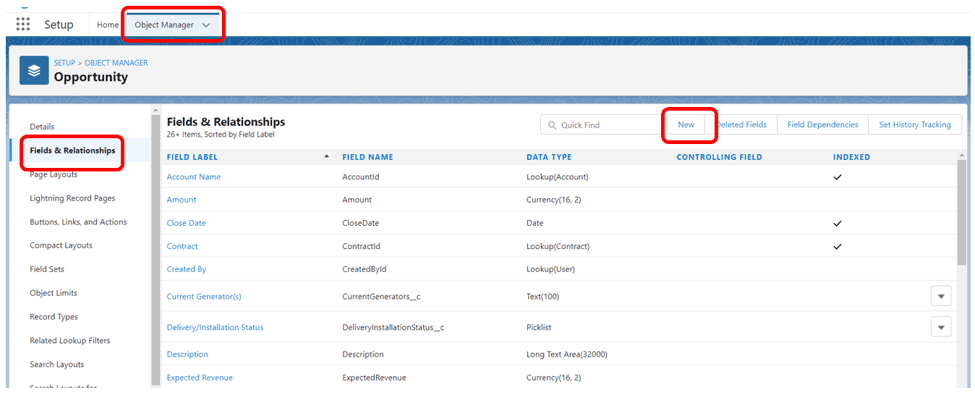Select Fields & Relationships in the sidebar

point(72,150)
